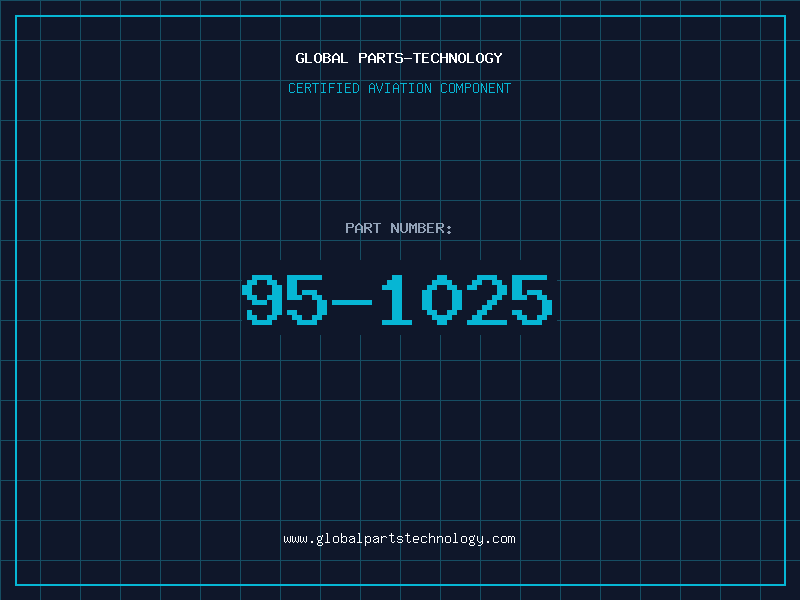
Task: Click the PART NUMBER: label
Action: pos(399,228)
